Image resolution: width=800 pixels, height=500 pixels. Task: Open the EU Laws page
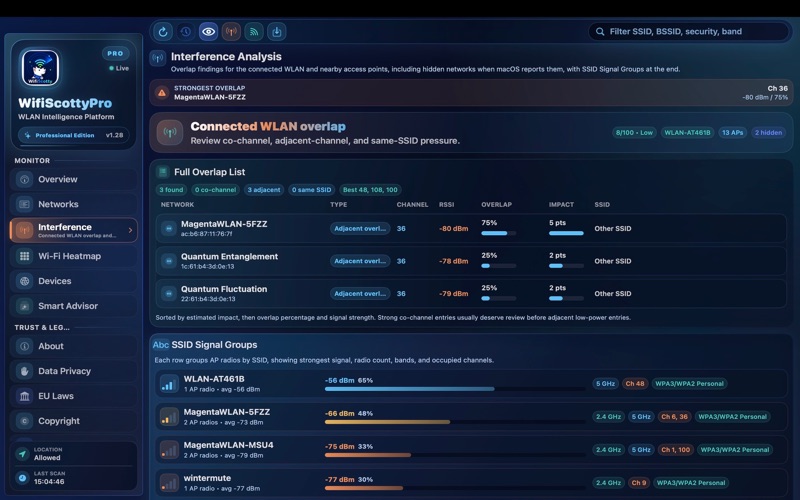pos(73,396)
